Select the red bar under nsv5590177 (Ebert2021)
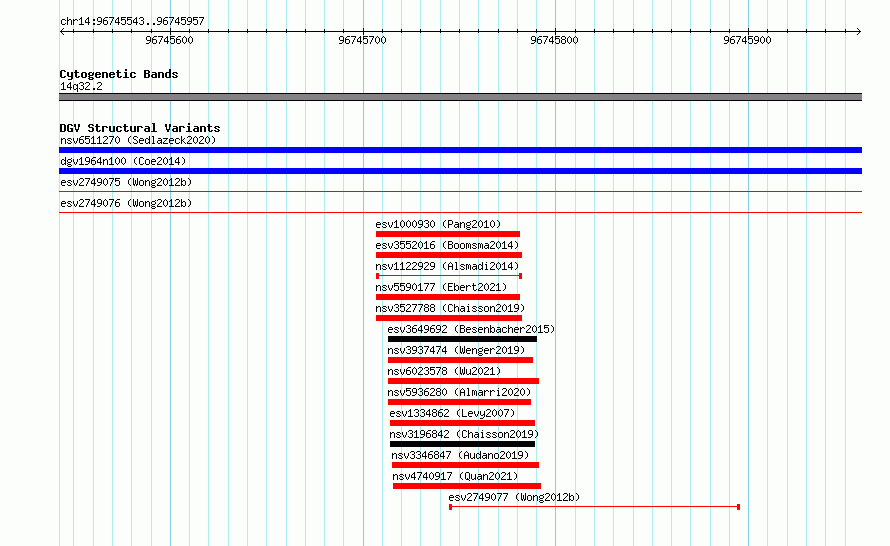Viewport: 890px width, 546px height. click(x=448, y=297)
